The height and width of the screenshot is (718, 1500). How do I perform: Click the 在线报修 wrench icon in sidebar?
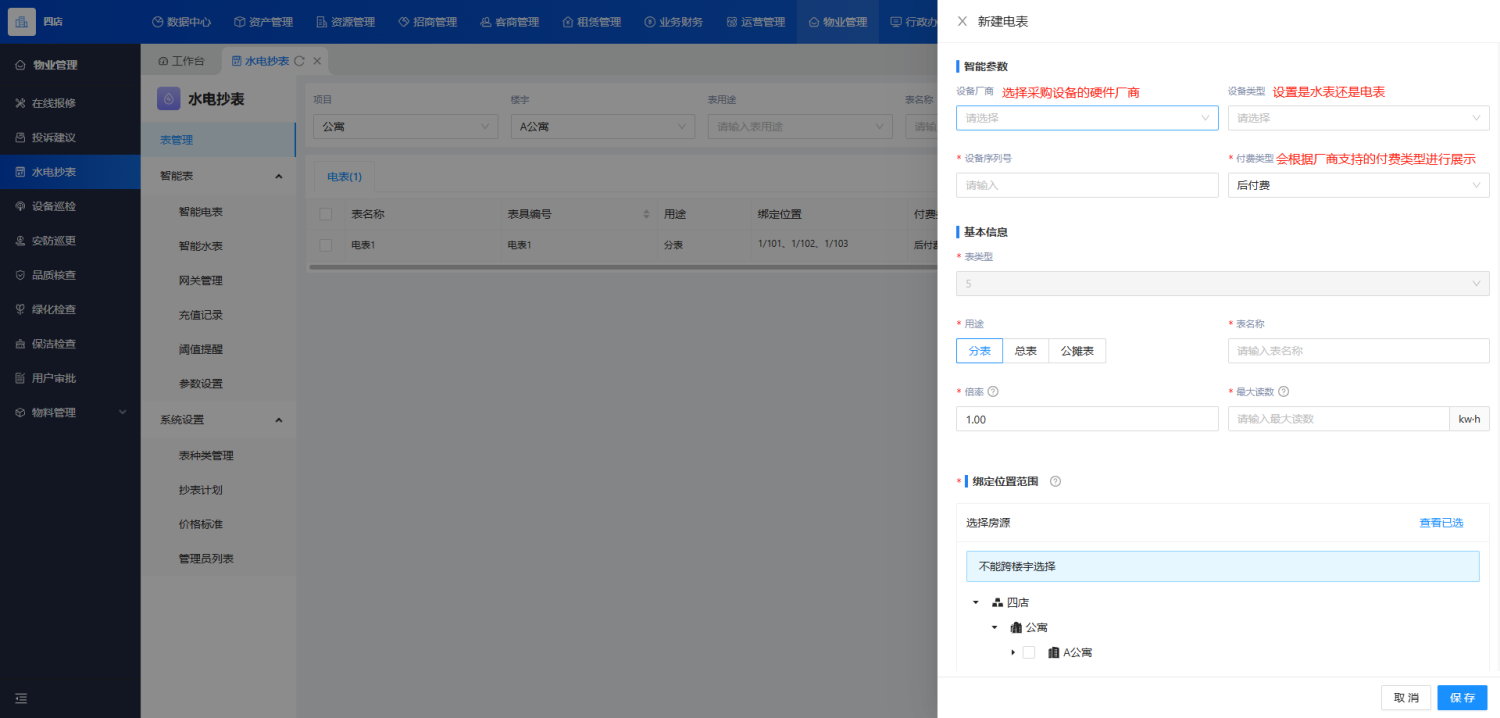pos(20,103)
